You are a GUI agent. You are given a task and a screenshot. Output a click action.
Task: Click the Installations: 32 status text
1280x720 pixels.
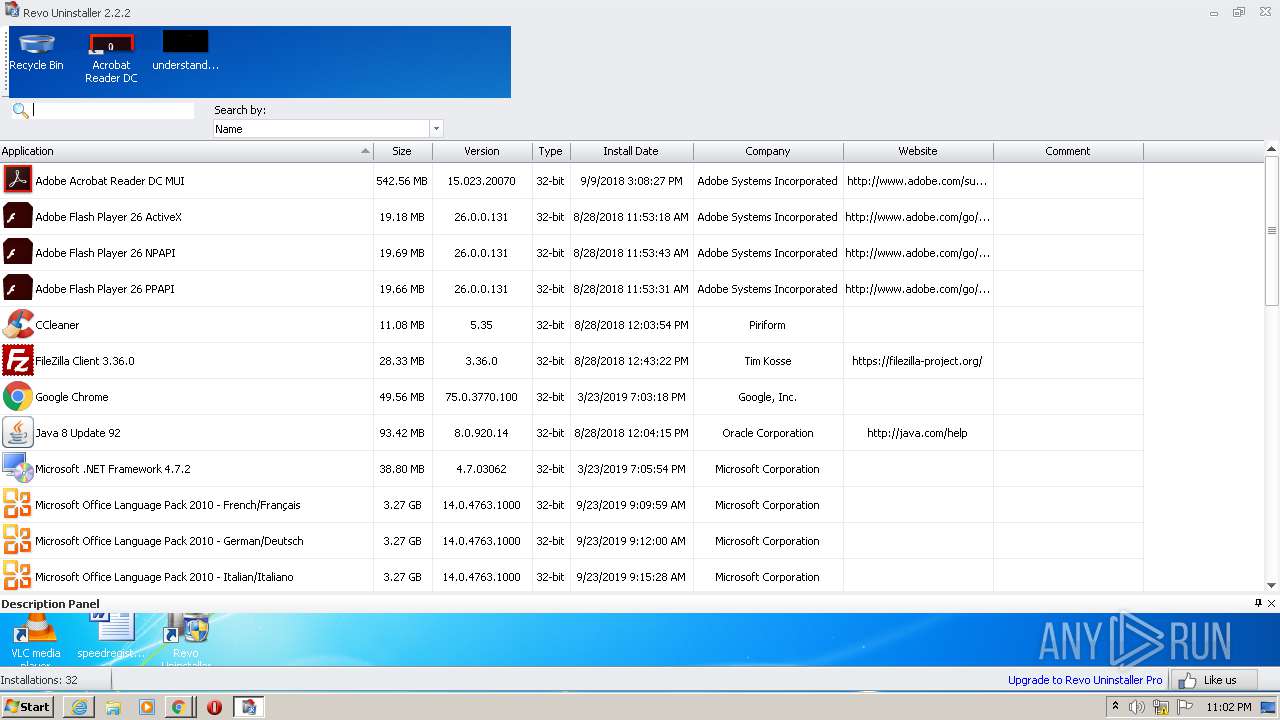(x=39, y=680)
